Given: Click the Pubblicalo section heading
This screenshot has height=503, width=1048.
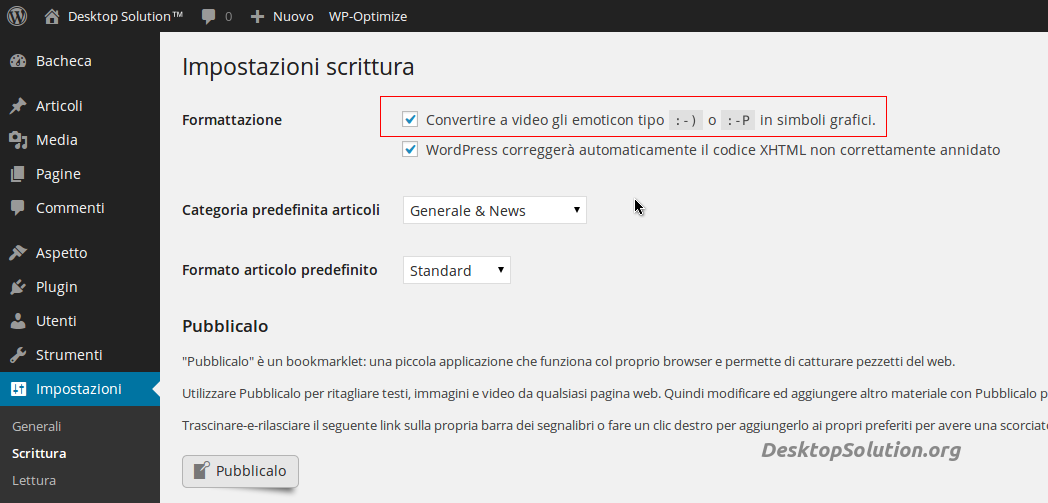Looking at the screenshot, I should pyautogui.click(x=225, y=327).
